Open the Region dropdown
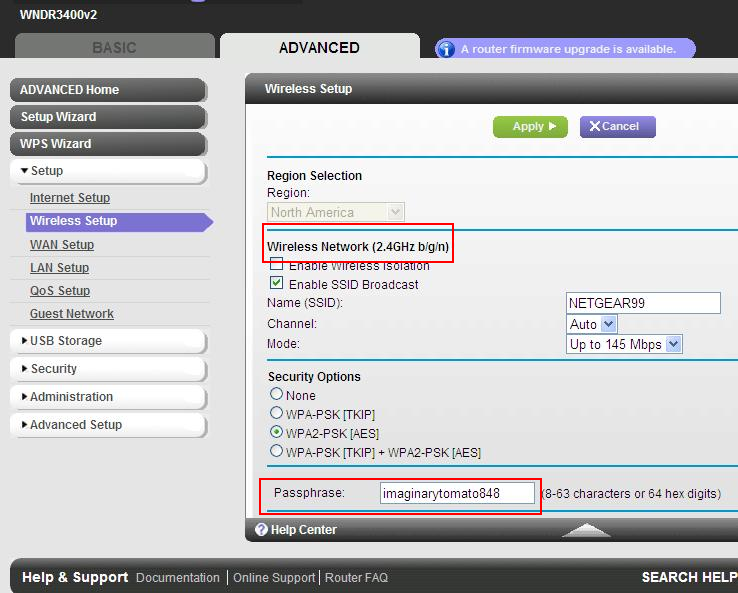 336,212
